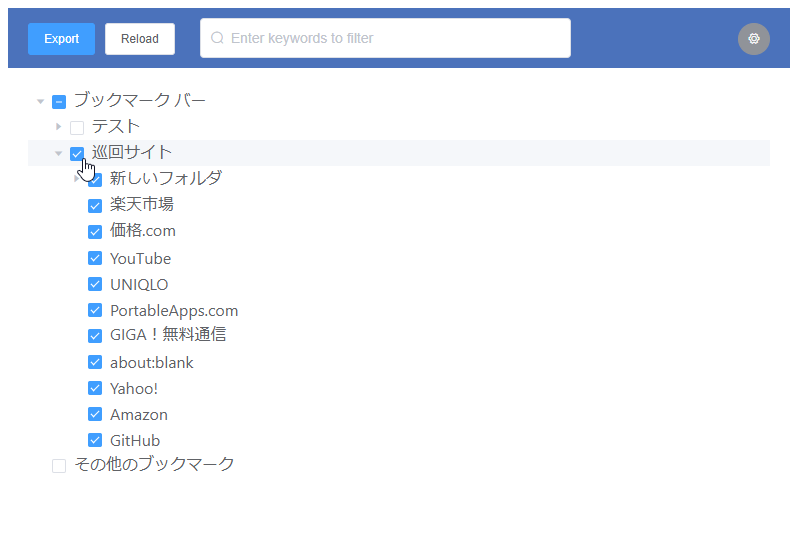Uncheck the 新しいフォルダ checkbox

click(95, 179)
